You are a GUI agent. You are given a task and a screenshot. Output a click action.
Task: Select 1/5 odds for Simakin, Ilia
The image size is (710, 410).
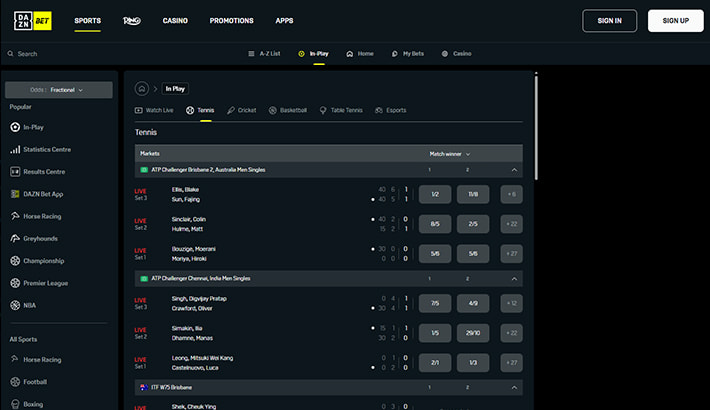pyautogui.click(x=435, y=333)
